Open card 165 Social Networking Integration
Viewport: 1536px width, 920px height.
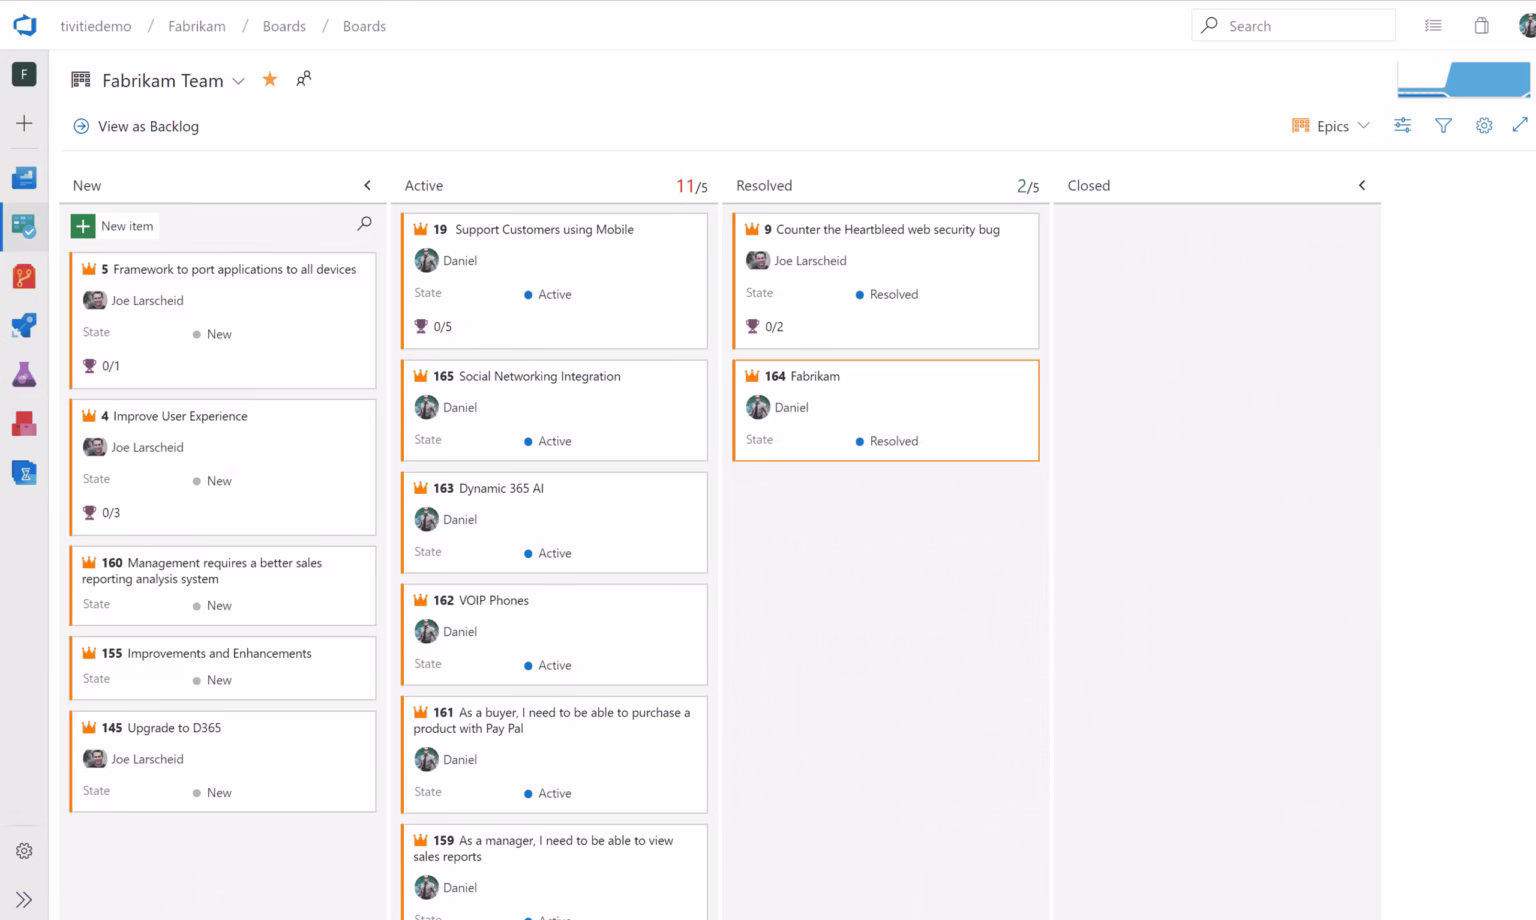(539, 376)
